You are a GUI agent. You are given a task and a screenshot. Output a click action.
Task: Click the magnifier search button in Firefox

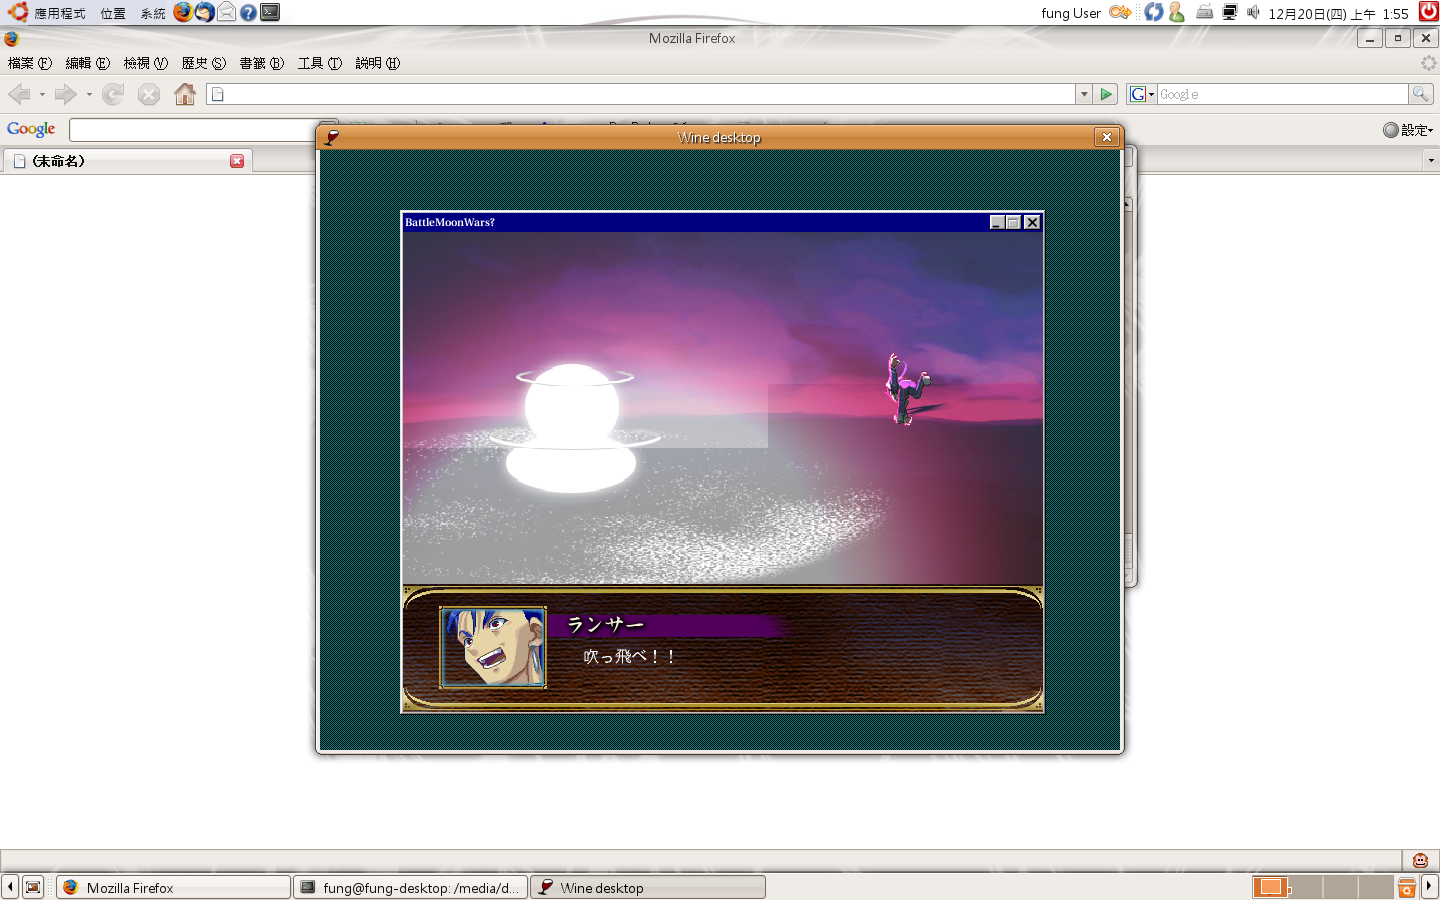[x=1420, y=94]
